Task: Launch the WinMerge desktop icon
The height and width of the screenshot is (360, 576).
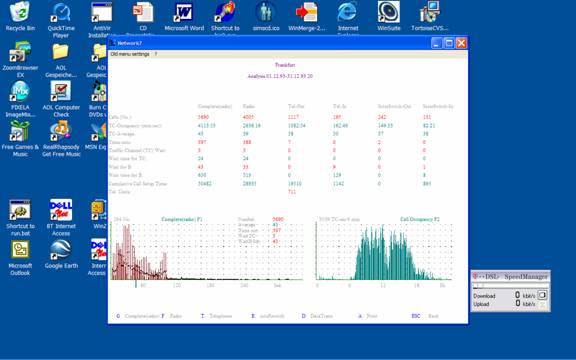Action: pos(307,17)
